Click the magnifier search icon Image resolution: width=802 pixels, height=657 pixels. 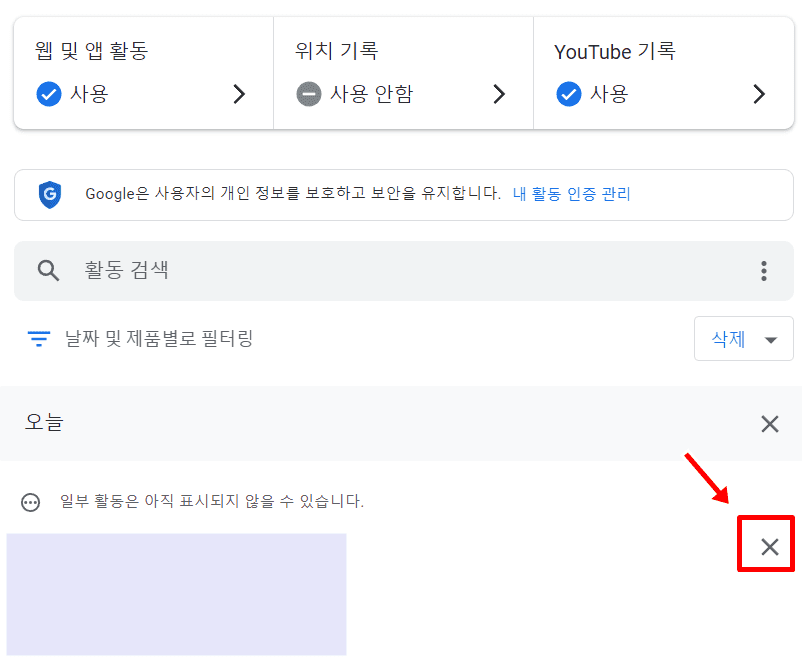coord(48,270)
